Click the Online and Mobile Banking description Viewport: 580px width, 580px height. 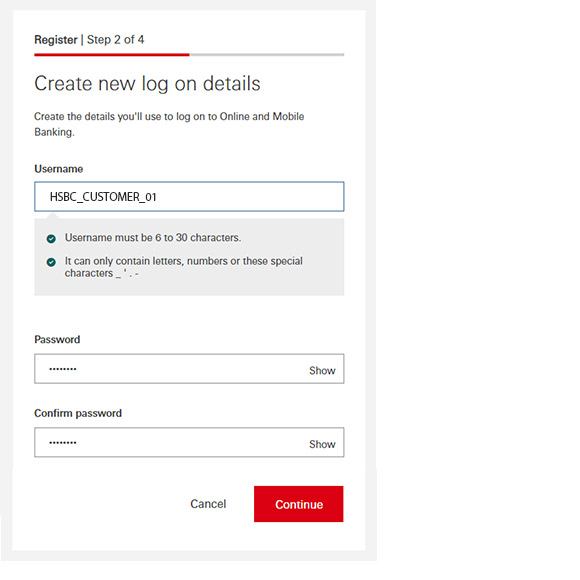pos(169,124)
